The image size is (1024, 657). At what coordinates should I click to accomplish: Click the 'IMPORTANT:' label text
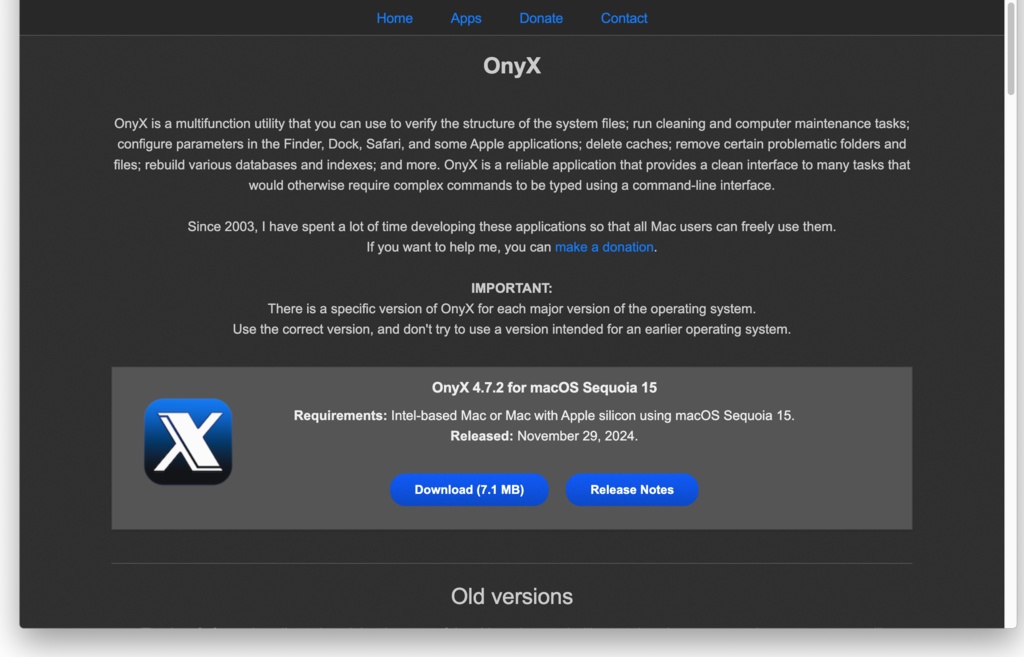coord(511,288)
